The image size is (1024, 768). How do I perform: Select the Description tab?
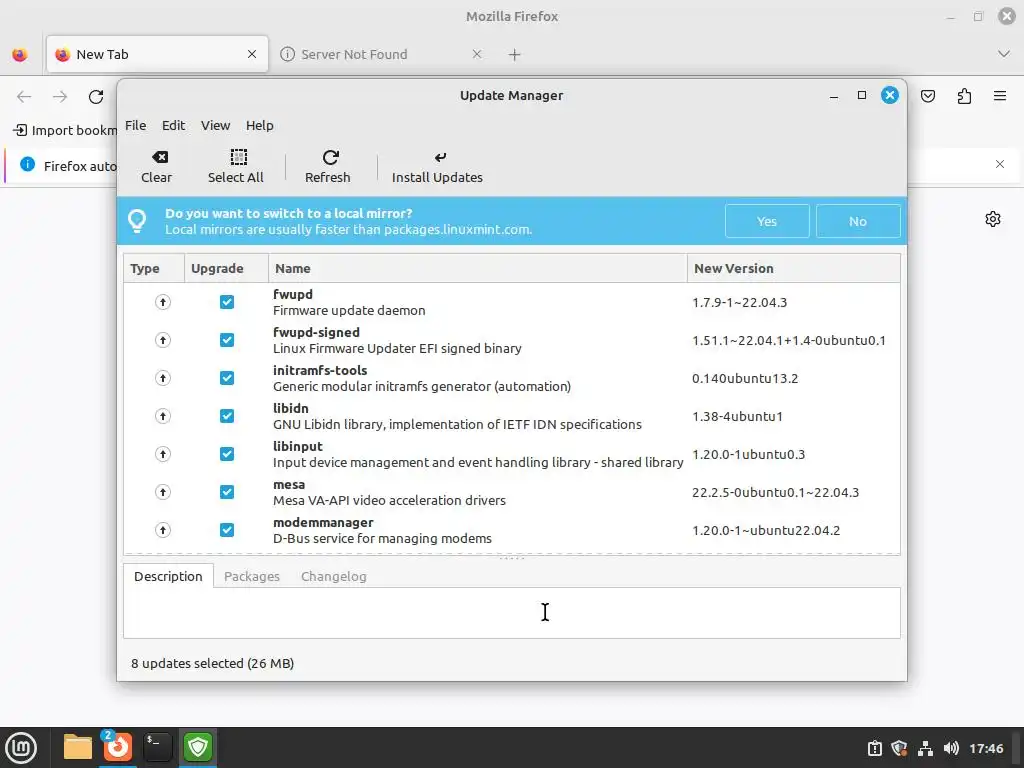point(168,576)
